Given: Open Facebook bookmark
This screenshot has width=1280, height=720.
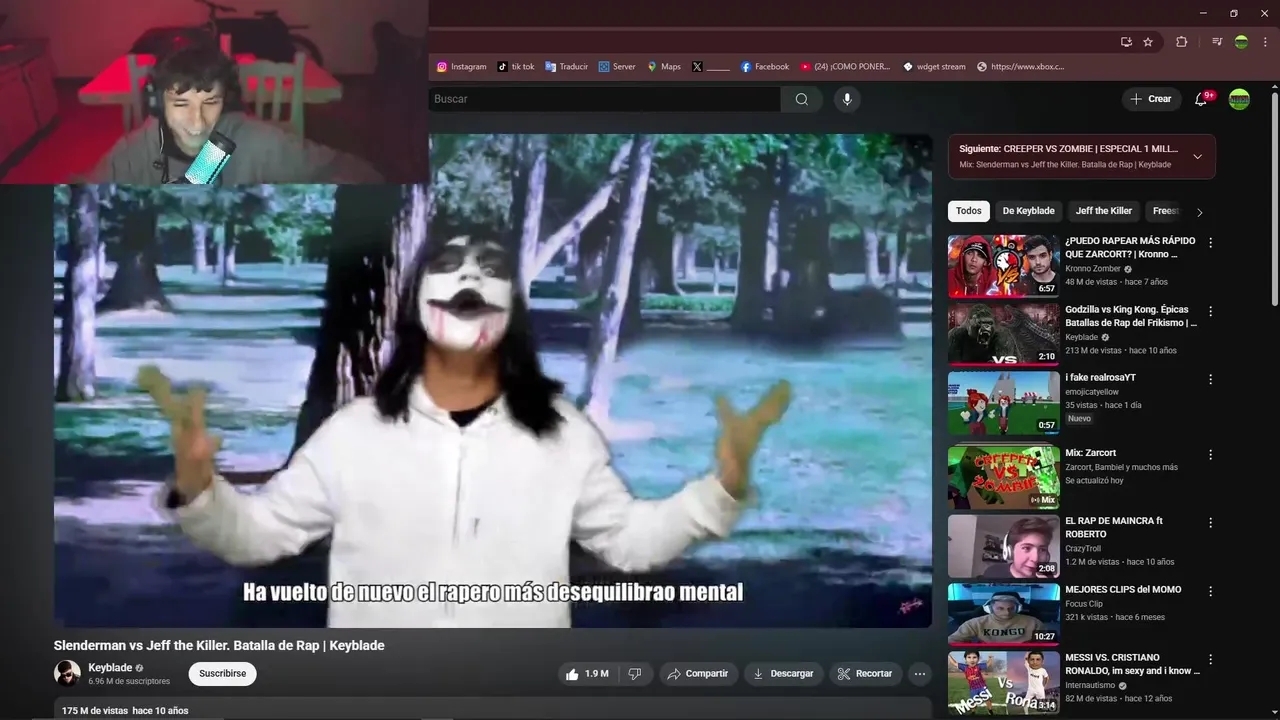Looking at the screenshot, I should tap(765, 67).
